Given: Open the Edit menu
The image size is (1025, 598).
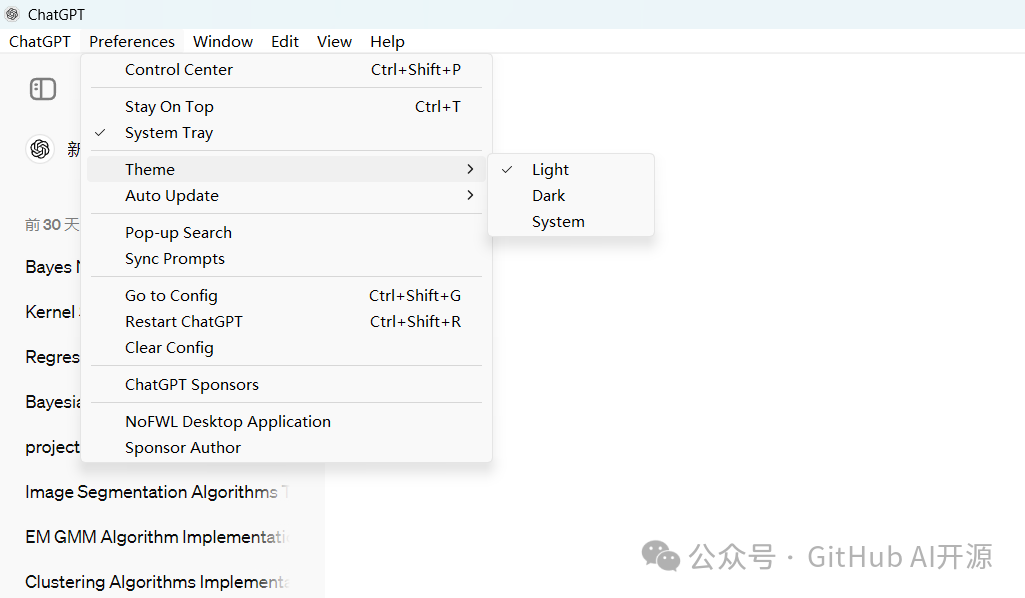Looking at the screenshot, I should [285, 42].
